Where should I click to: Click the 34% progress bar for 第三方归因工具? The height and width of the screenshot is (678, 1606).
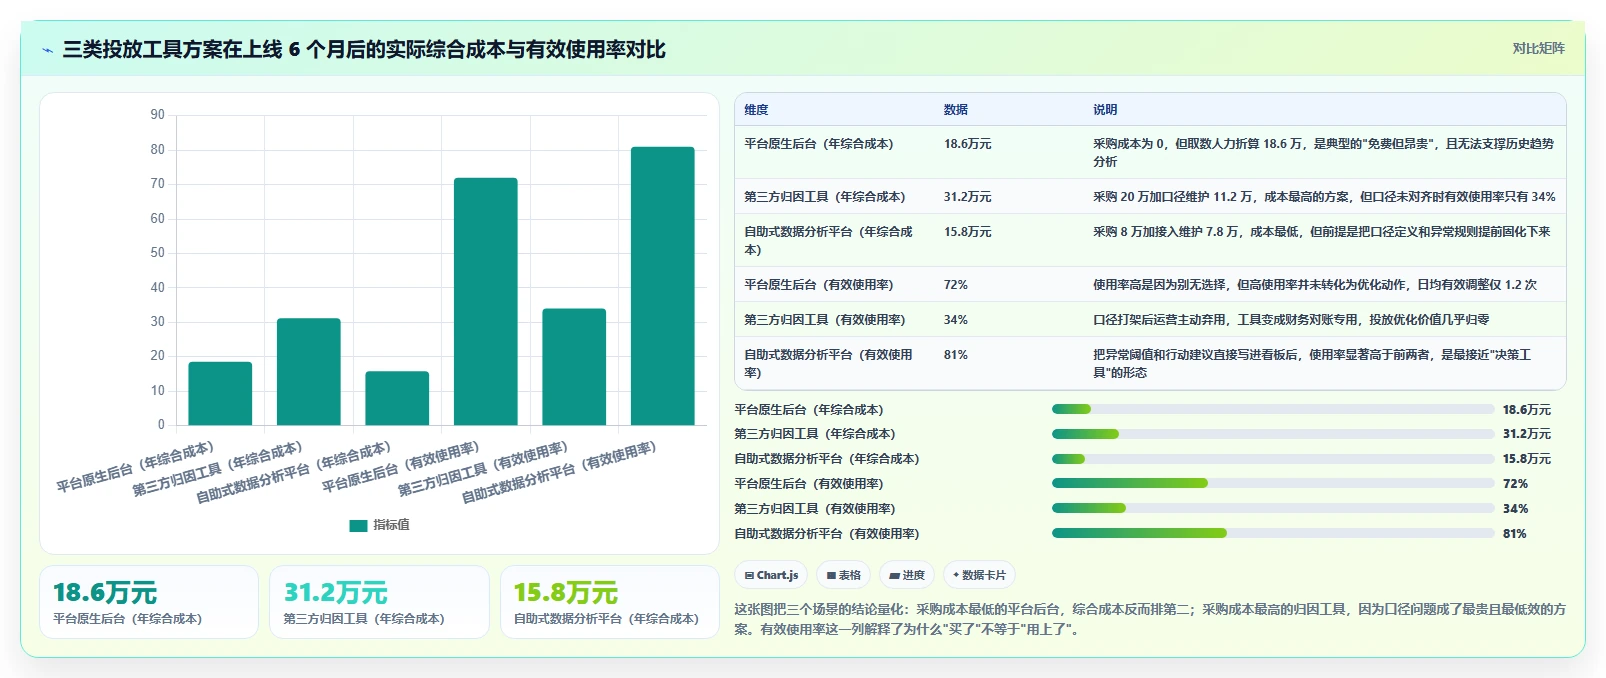click(x=1273, y=508)
